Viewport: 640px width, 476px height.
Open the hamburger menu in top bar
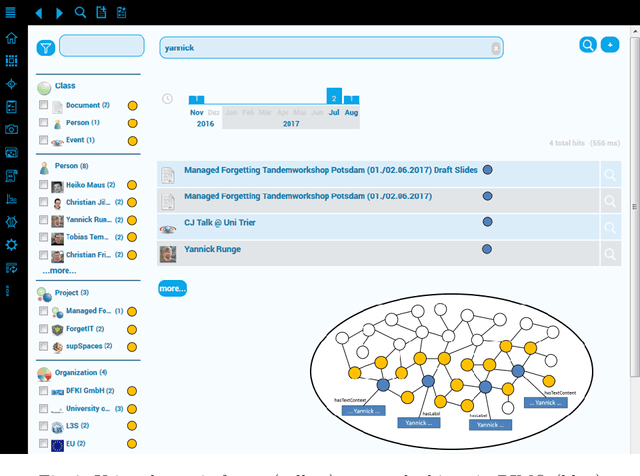[x=11, y=13]
